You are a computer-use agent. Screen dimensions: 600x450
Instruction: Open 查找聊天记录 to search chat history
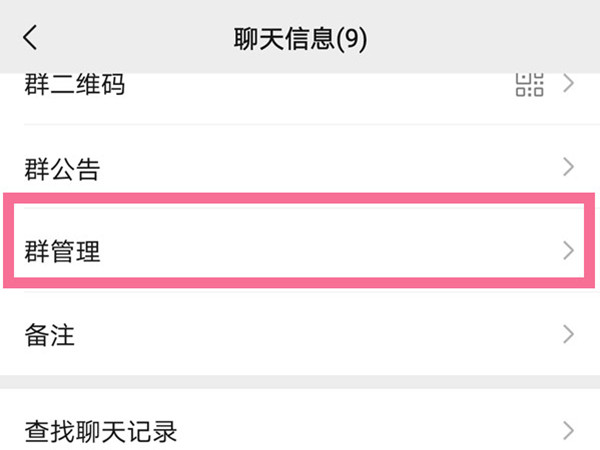101,432
